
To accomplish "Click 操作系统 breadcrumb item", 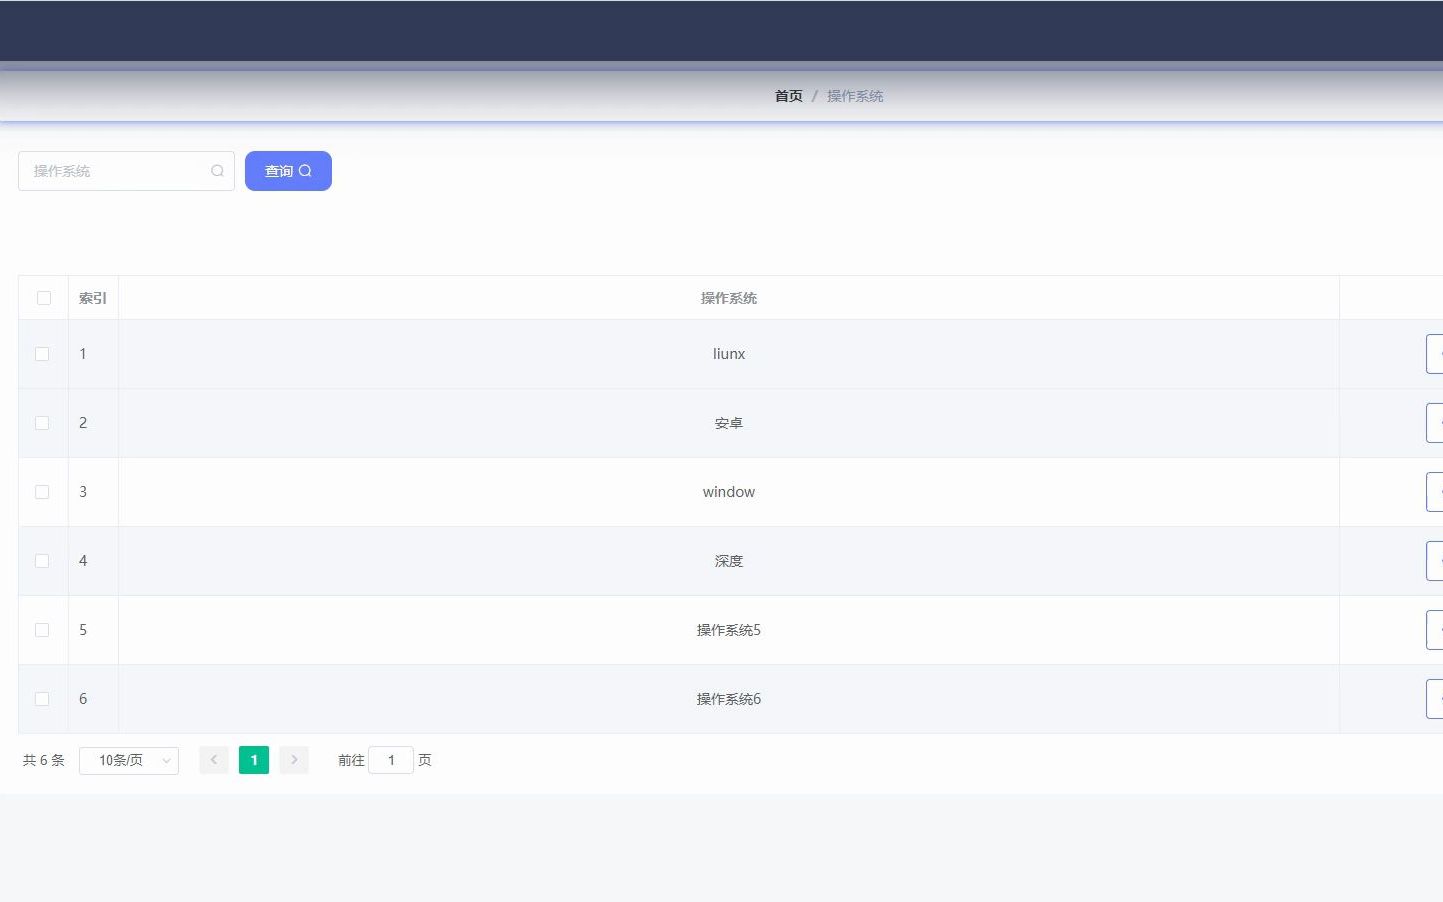I will [855, 96].
